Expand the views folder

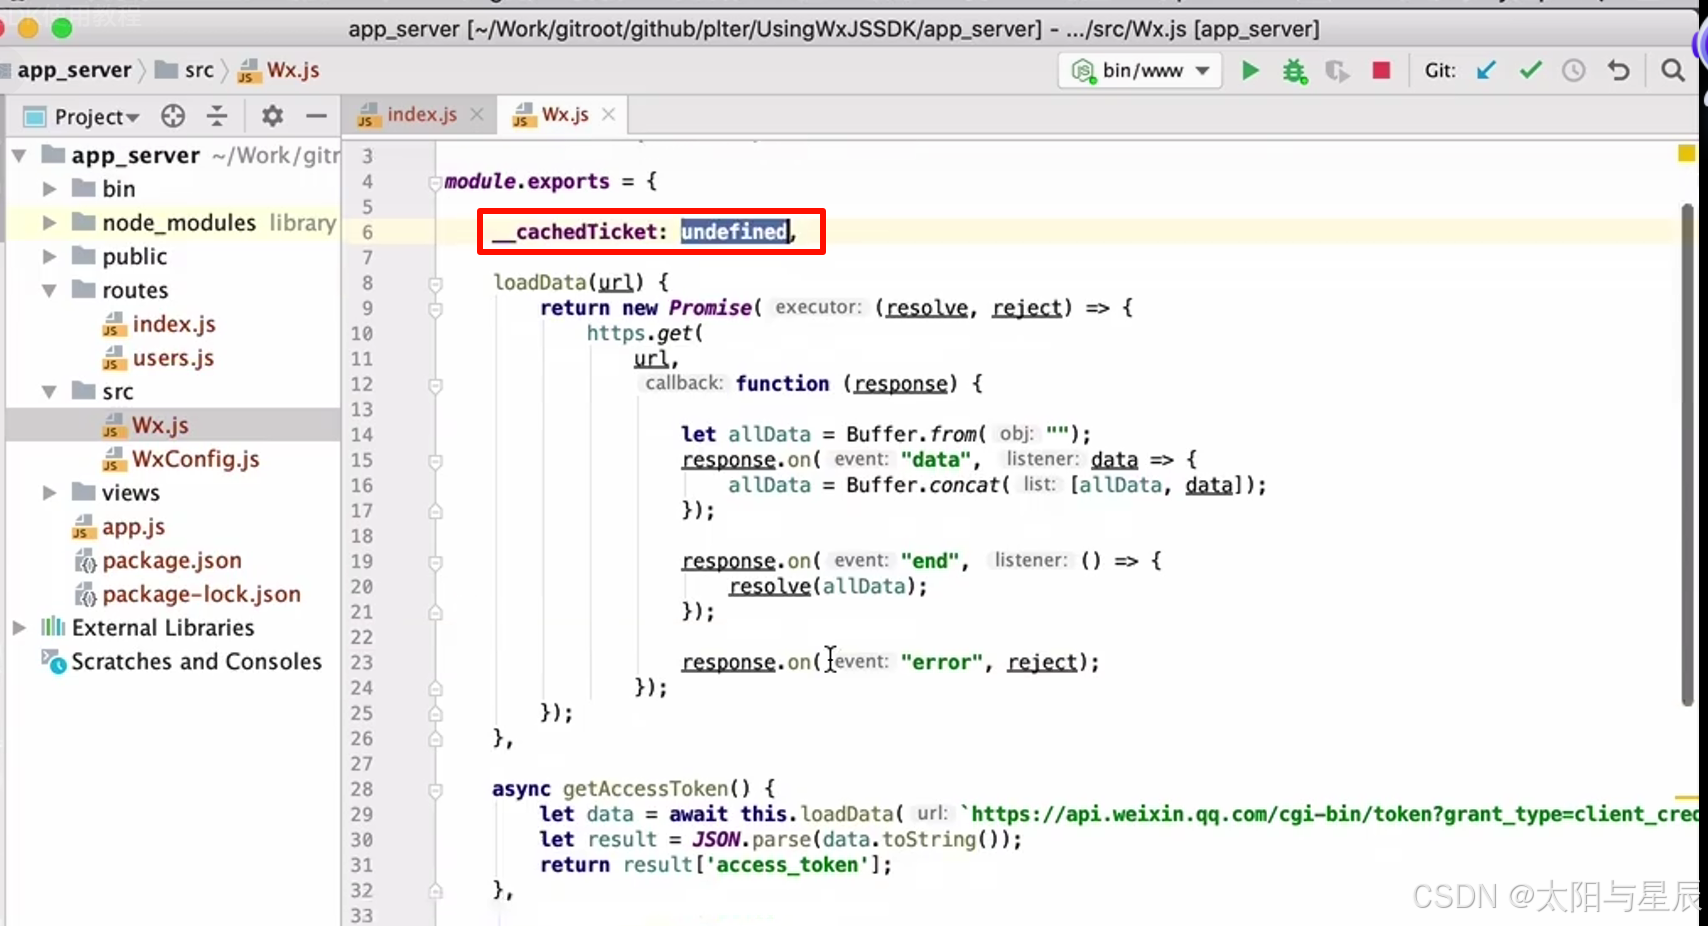pos(49,493)
